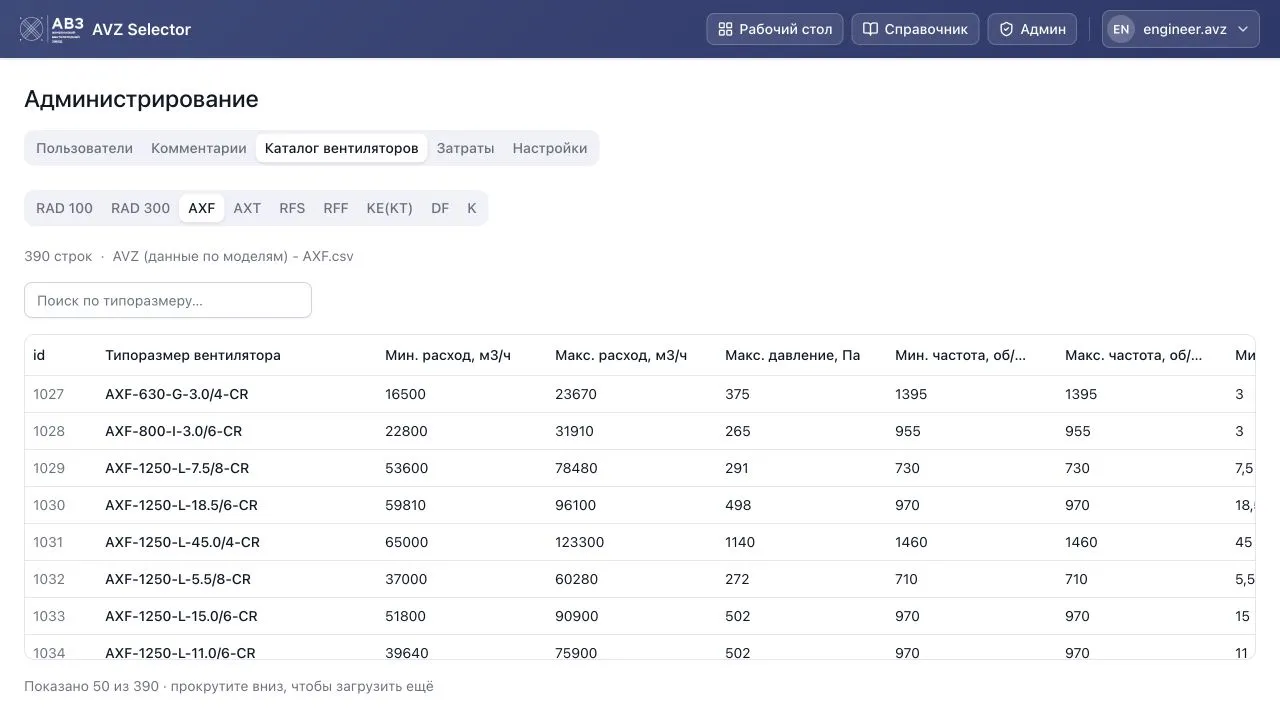Viewport: 1280px width, 720px height.
Task: Select the KE(KT) series tab
Action: pos(389,208)
